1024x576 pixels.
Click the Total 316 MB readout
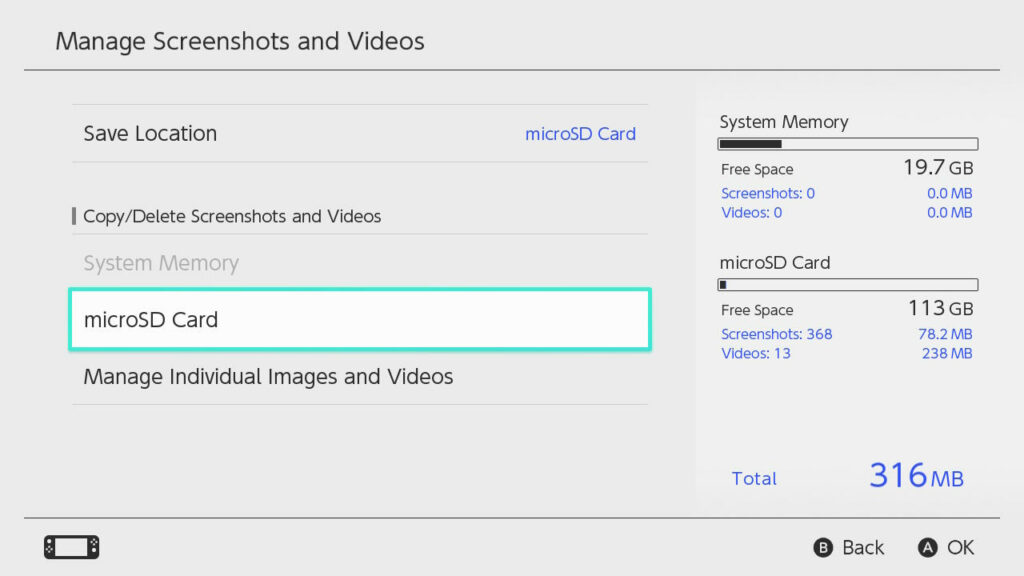[x=848, y=476]
